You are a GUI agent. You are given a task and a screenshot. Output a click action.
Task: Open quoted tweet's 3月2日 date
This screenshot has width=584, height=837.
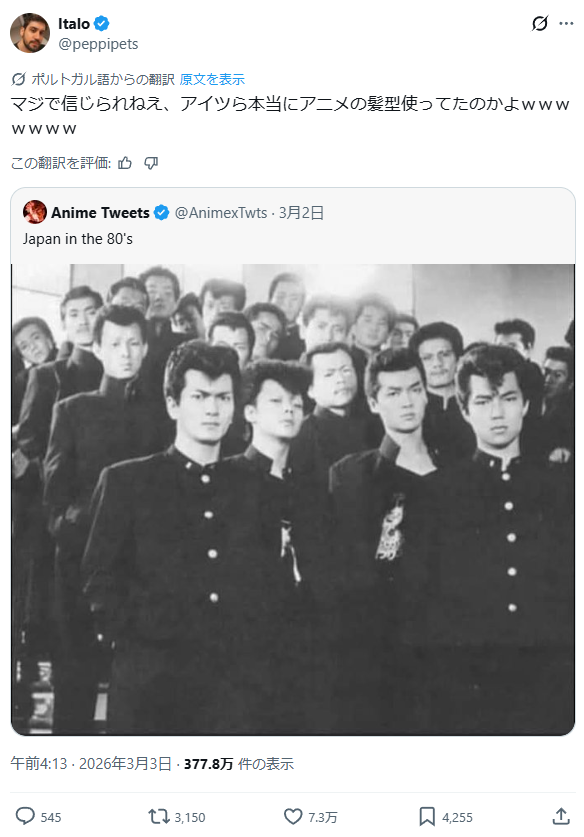[x=302, y=212]
